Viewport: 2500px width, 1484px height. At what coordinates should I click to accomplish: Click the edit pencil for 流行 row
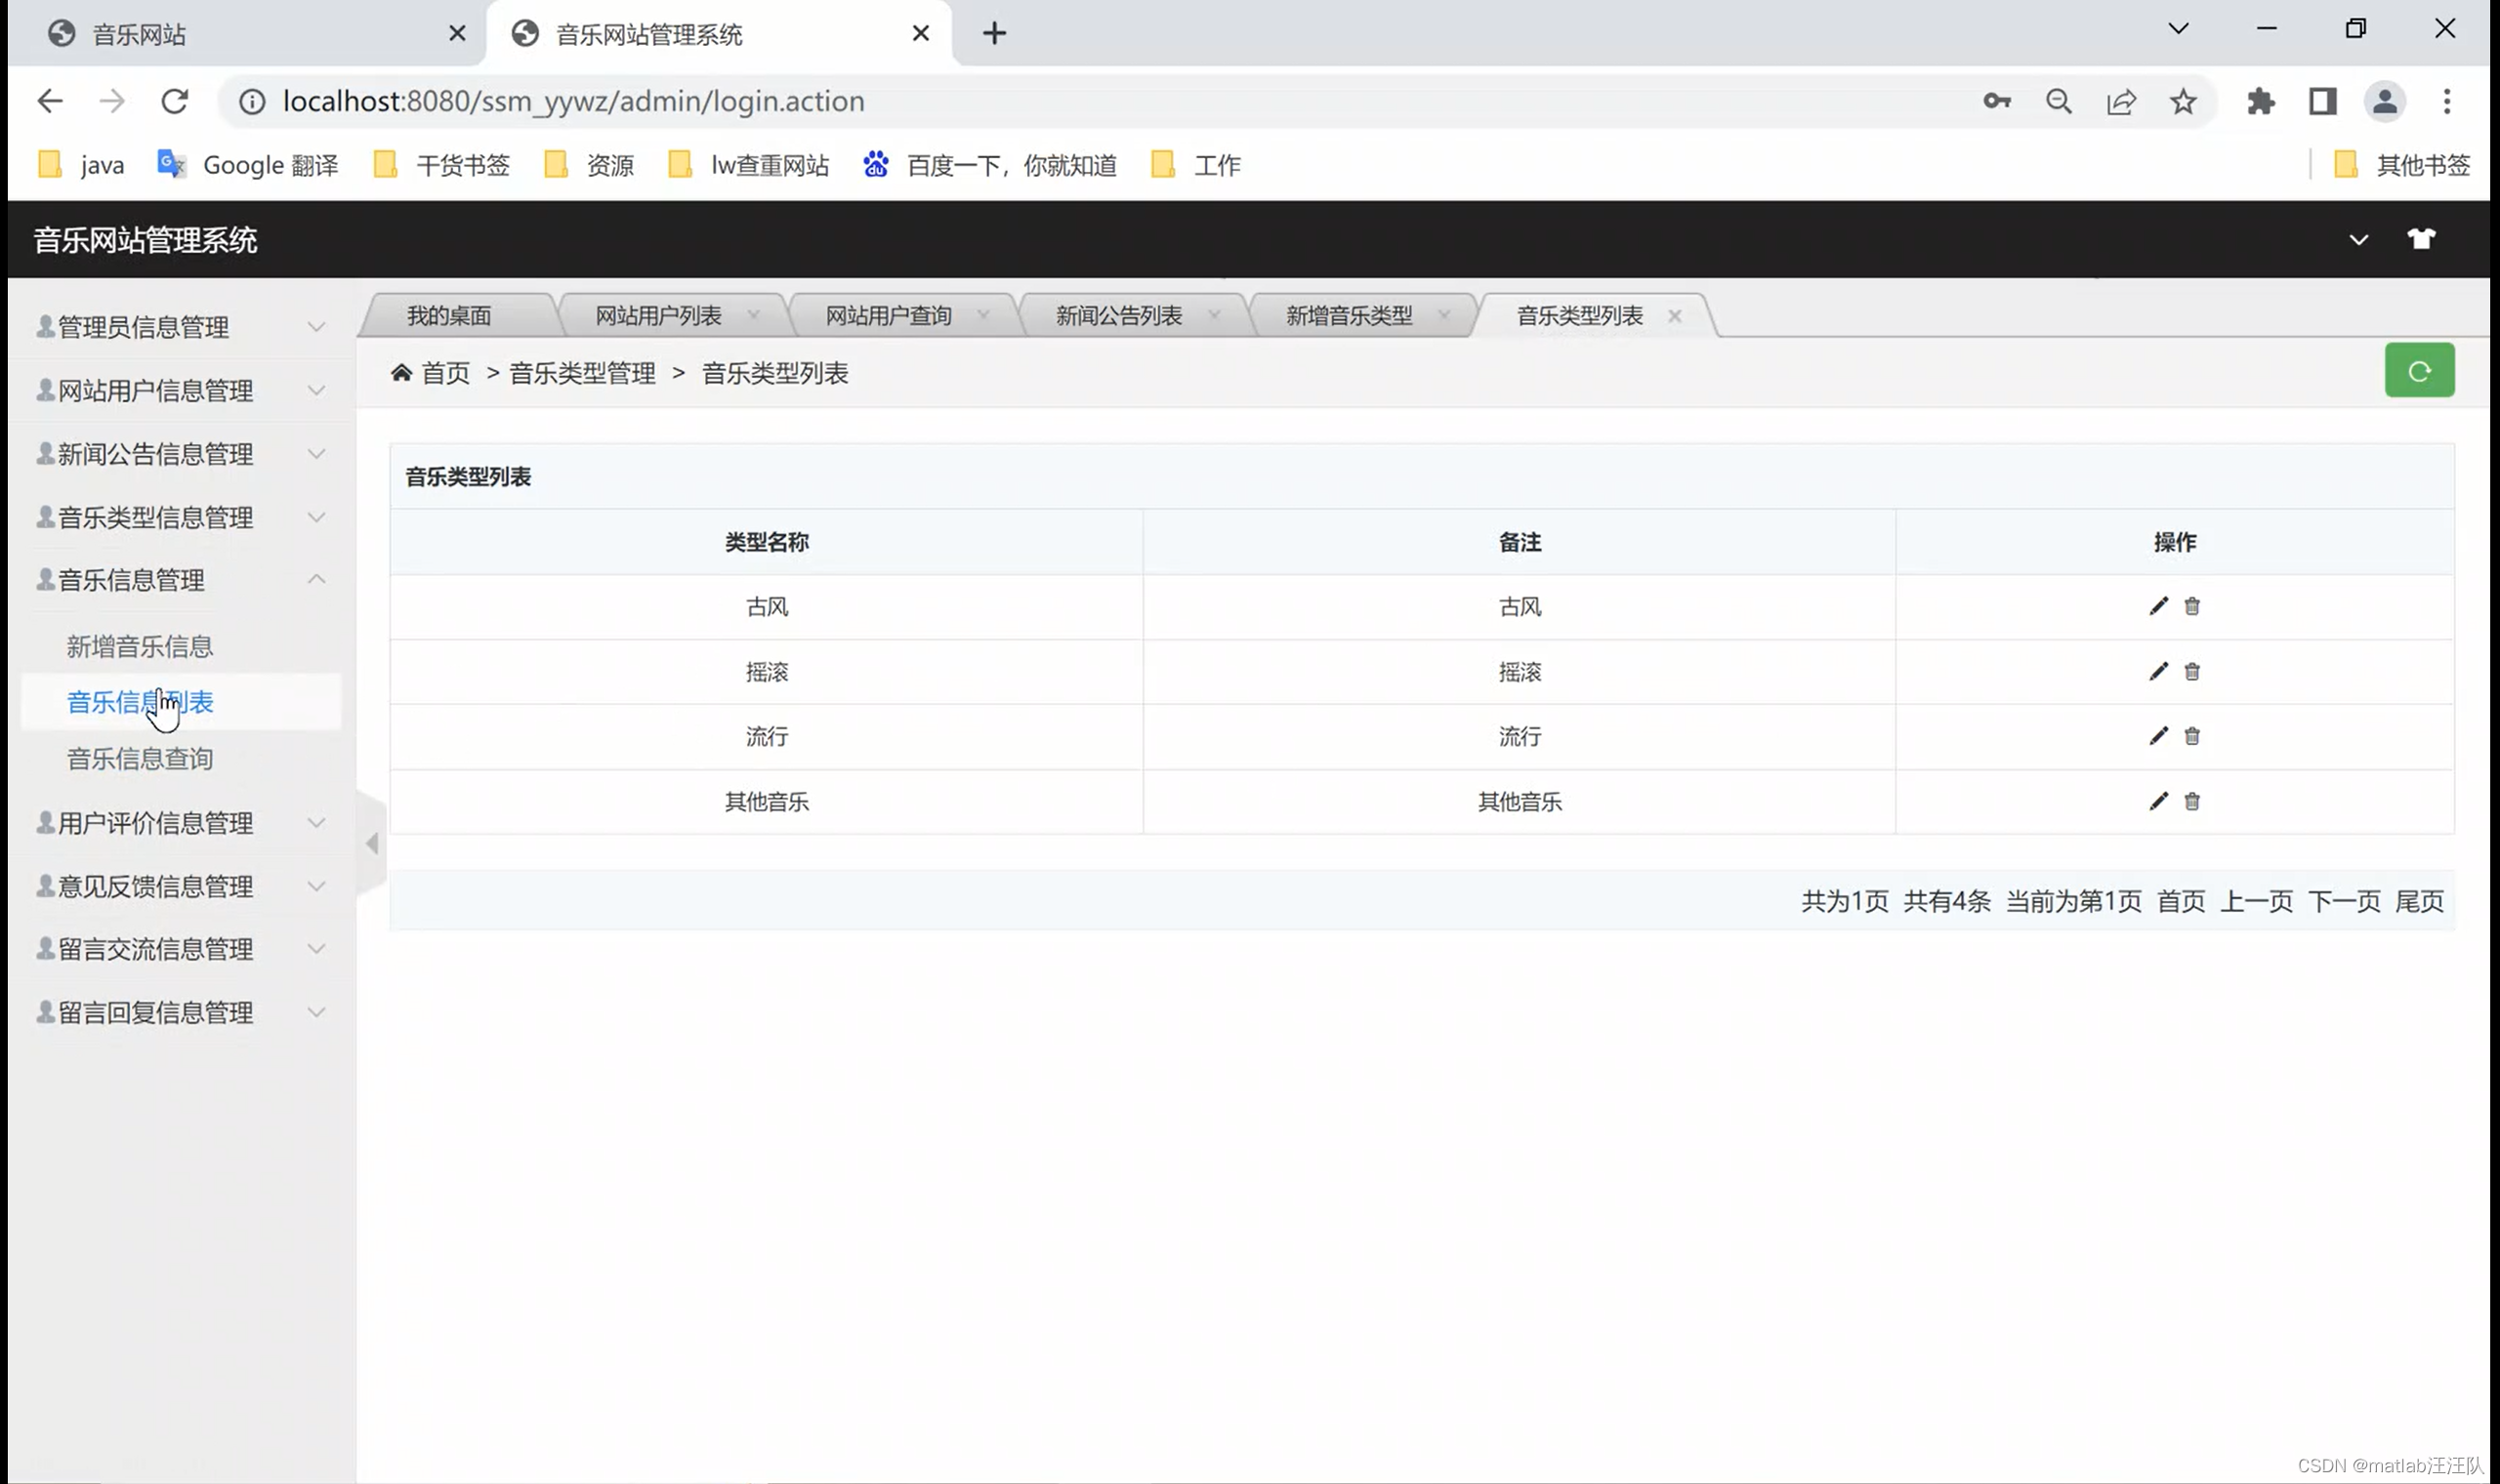(2158, 736)
